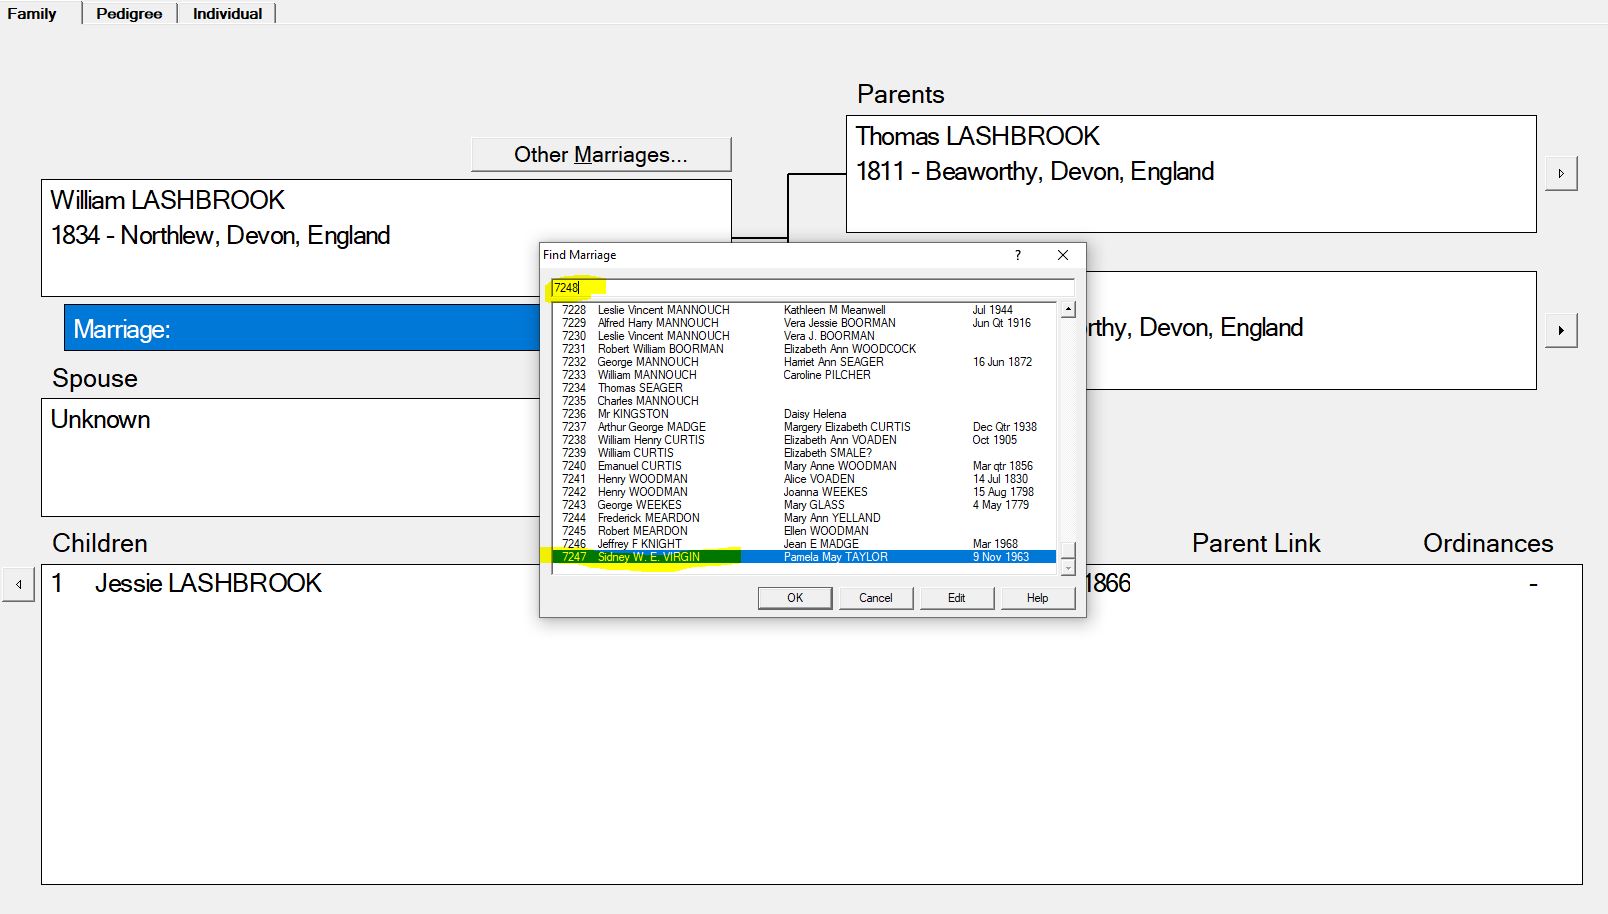This screenshot has width=1608, height=914.
Task: Click the left arrow beside Children list
Action: [19, 584]
